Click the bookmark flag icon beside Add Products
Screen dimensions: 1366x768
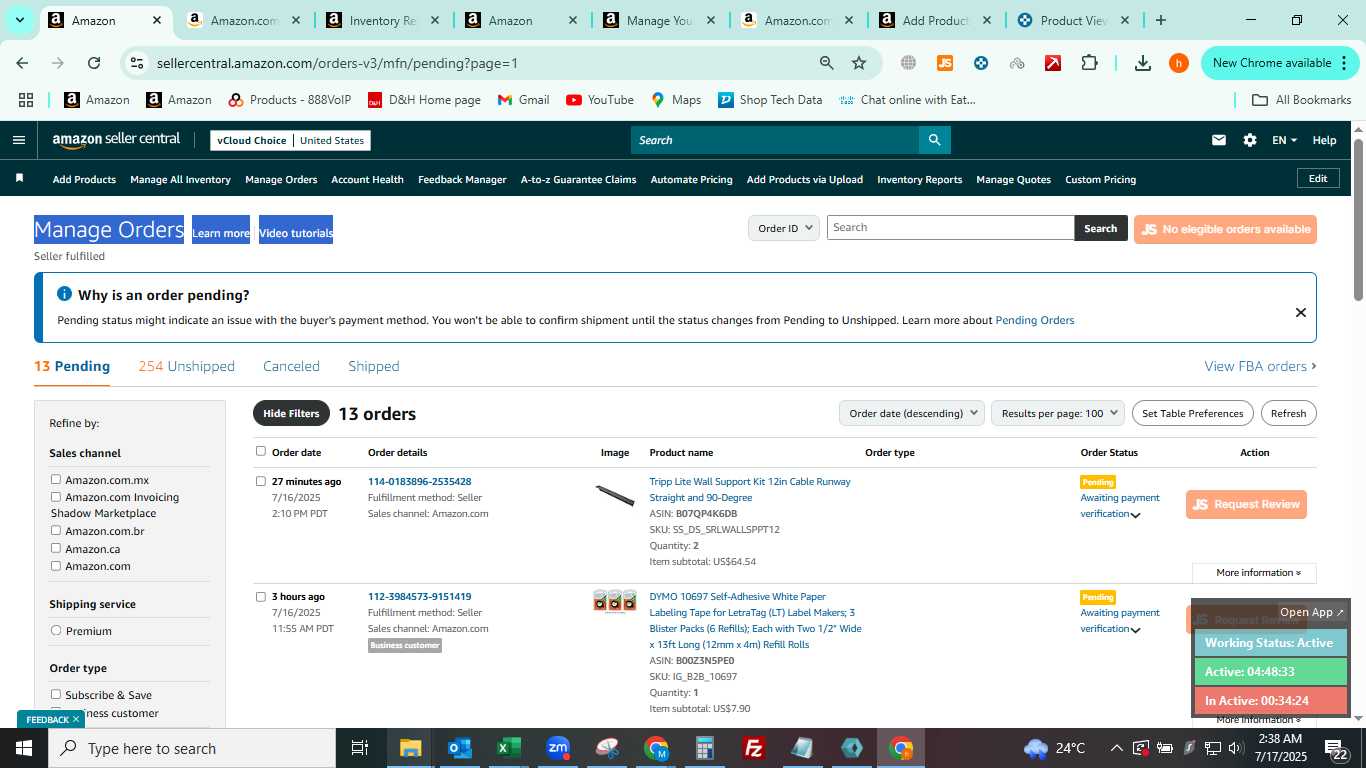19,178
